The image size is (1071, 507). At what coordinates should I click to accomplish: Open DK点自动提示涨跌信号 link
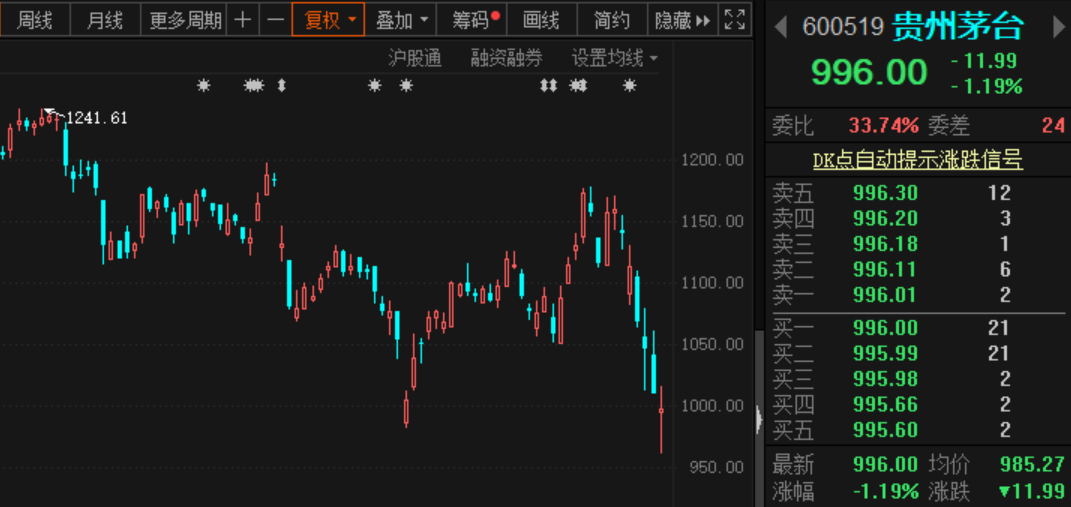click(917, 160)
